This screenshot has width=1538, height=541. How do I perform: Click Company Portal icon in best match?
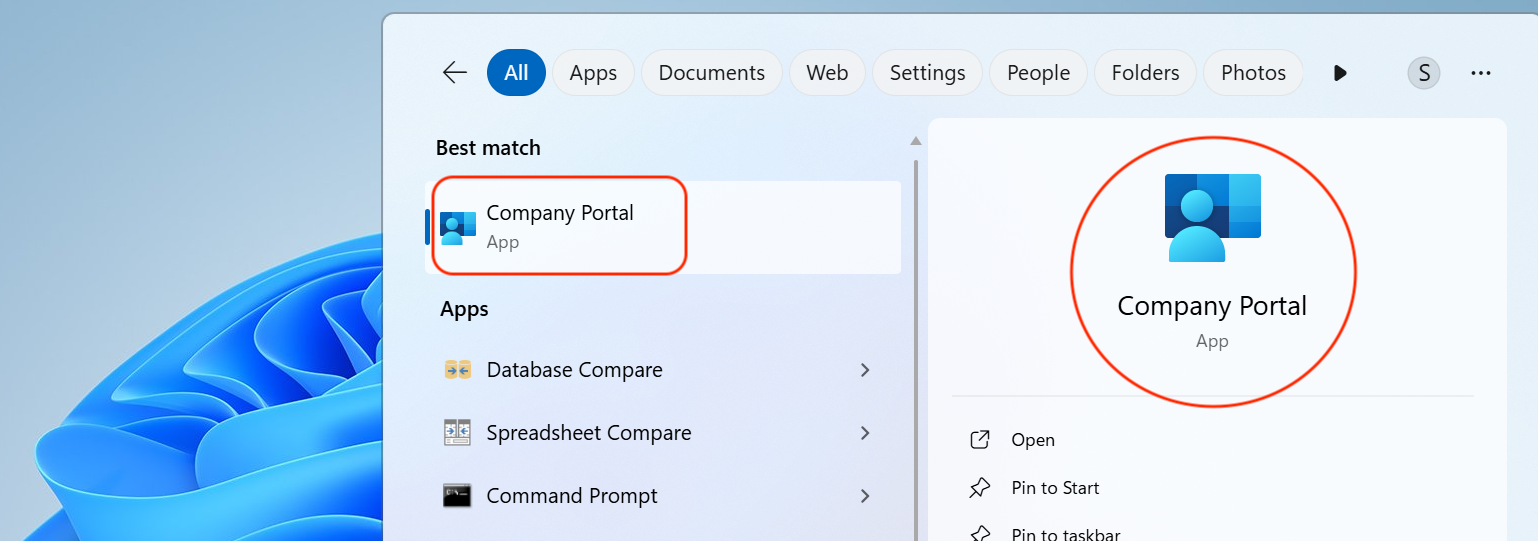458,228
